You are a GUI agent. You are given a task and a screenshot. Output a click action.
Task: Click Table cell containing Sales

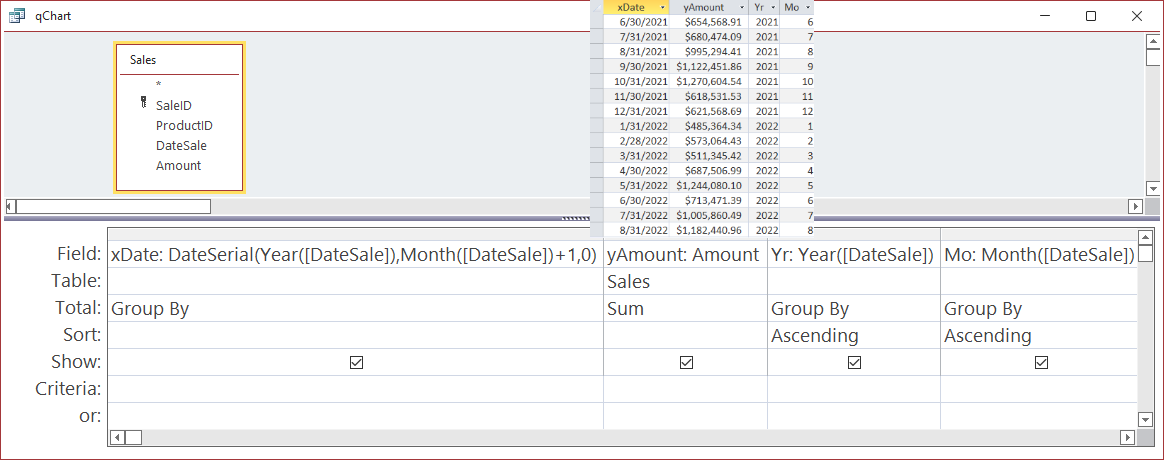(685, 281)
